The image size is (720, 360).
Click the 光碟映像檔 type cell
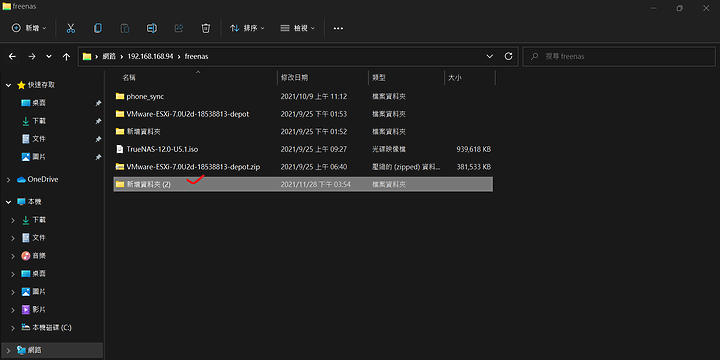tap(389, 149)
